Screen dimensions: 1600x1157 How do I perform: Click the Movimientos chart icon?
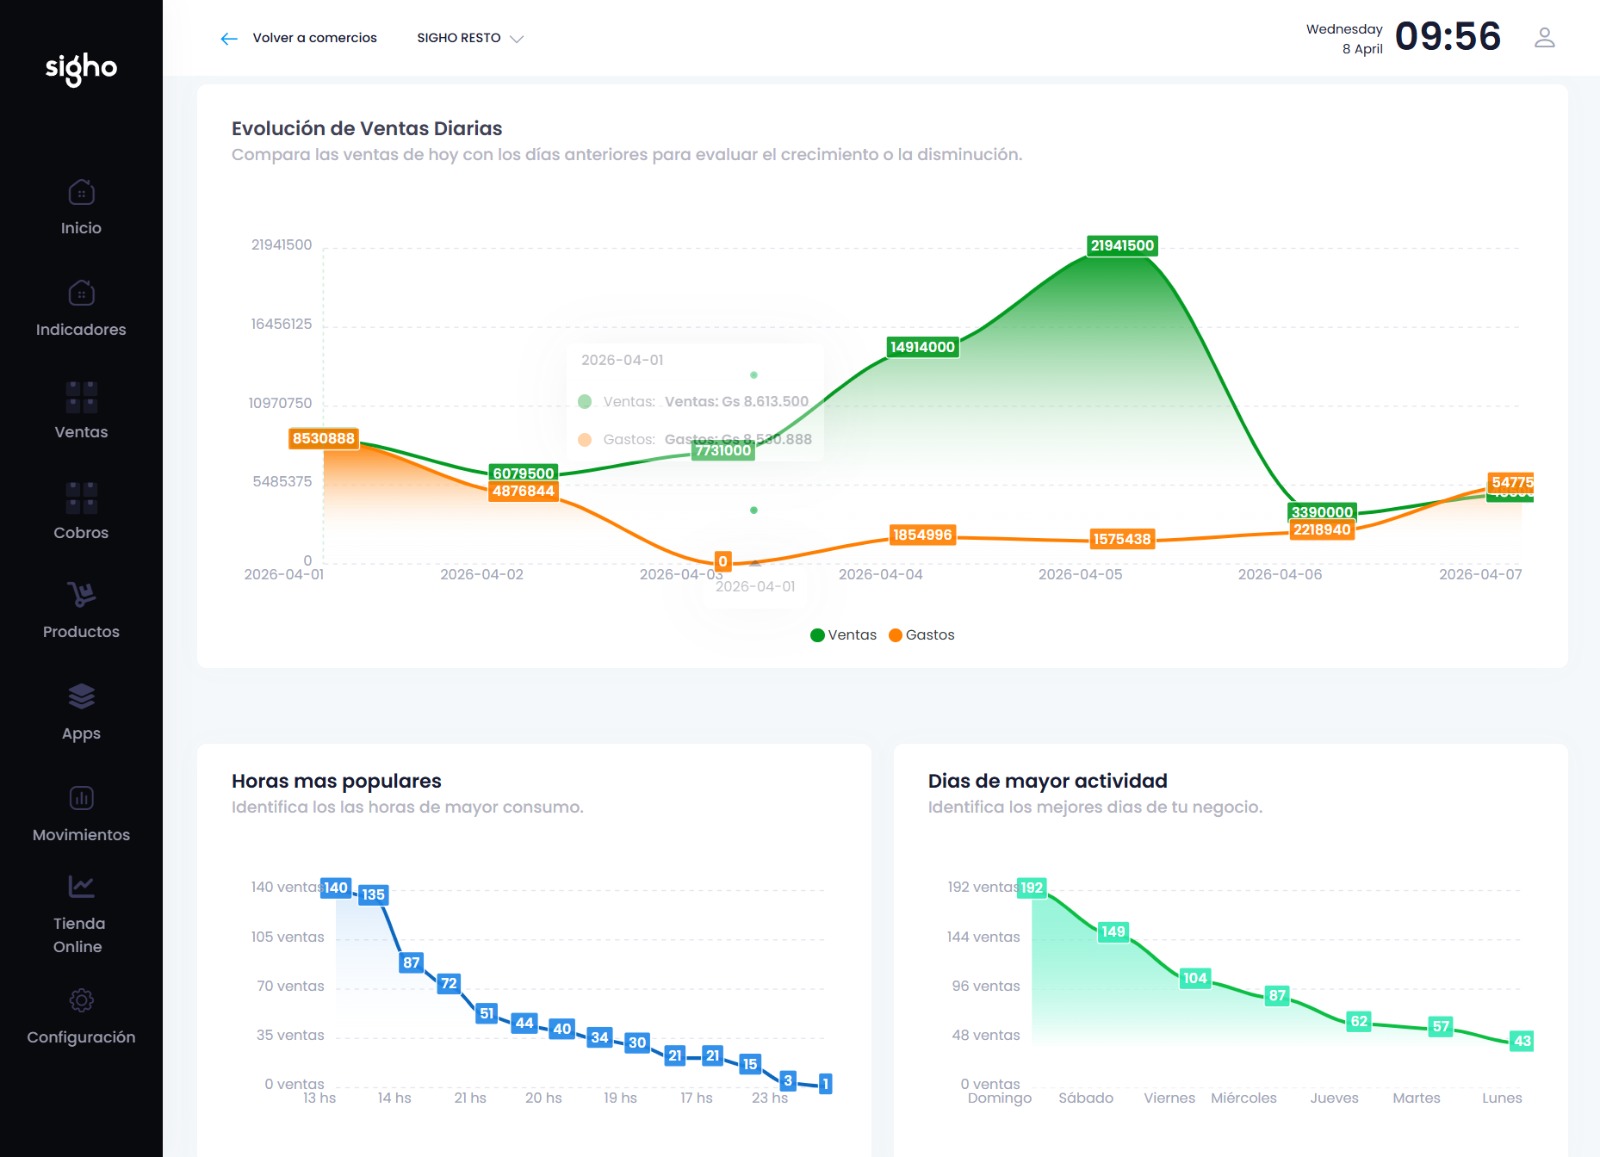(x=81, y=798)
